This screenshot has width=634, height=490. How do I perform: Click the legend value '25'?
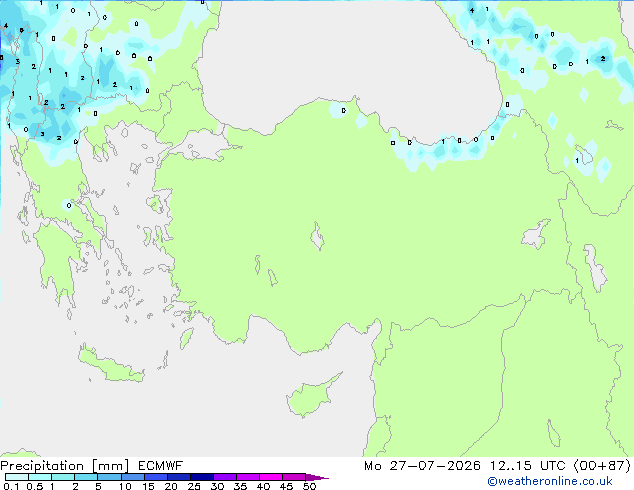tap(194, 486)
